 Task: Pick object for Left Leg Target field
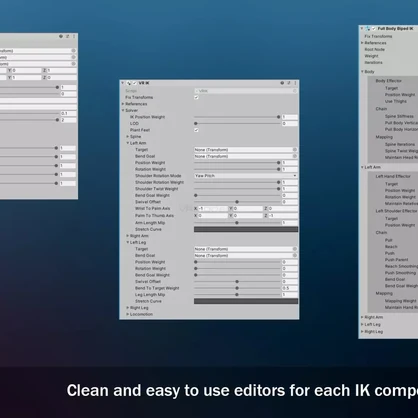pos(295,249)
